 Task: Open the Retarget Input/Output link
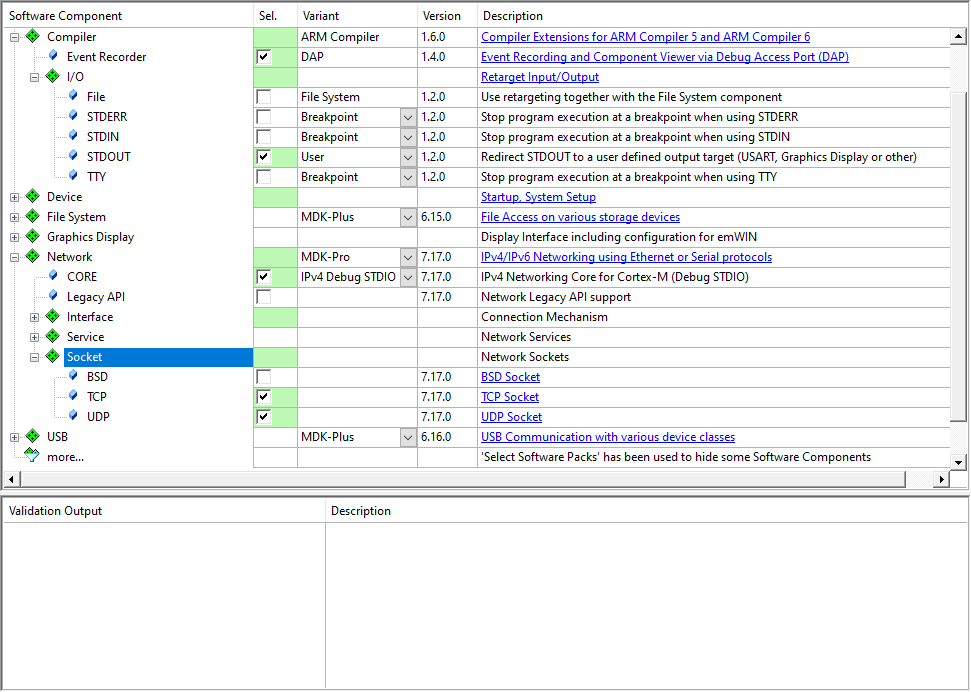pos(540,77)
